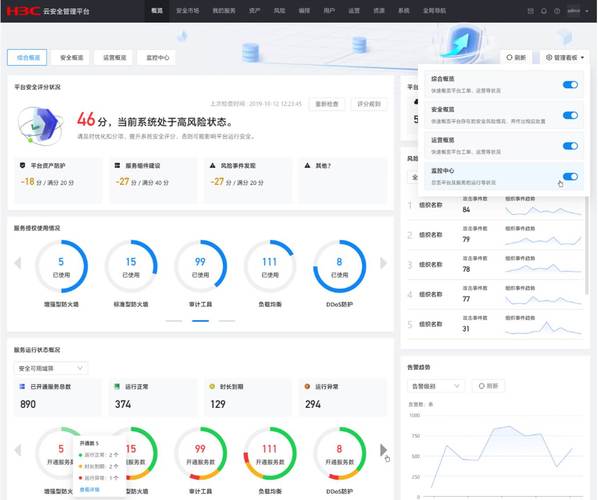Open the 安全可用域 selector dropdown
This screenshot has height=500, width=598.
[x=51, y=368]
